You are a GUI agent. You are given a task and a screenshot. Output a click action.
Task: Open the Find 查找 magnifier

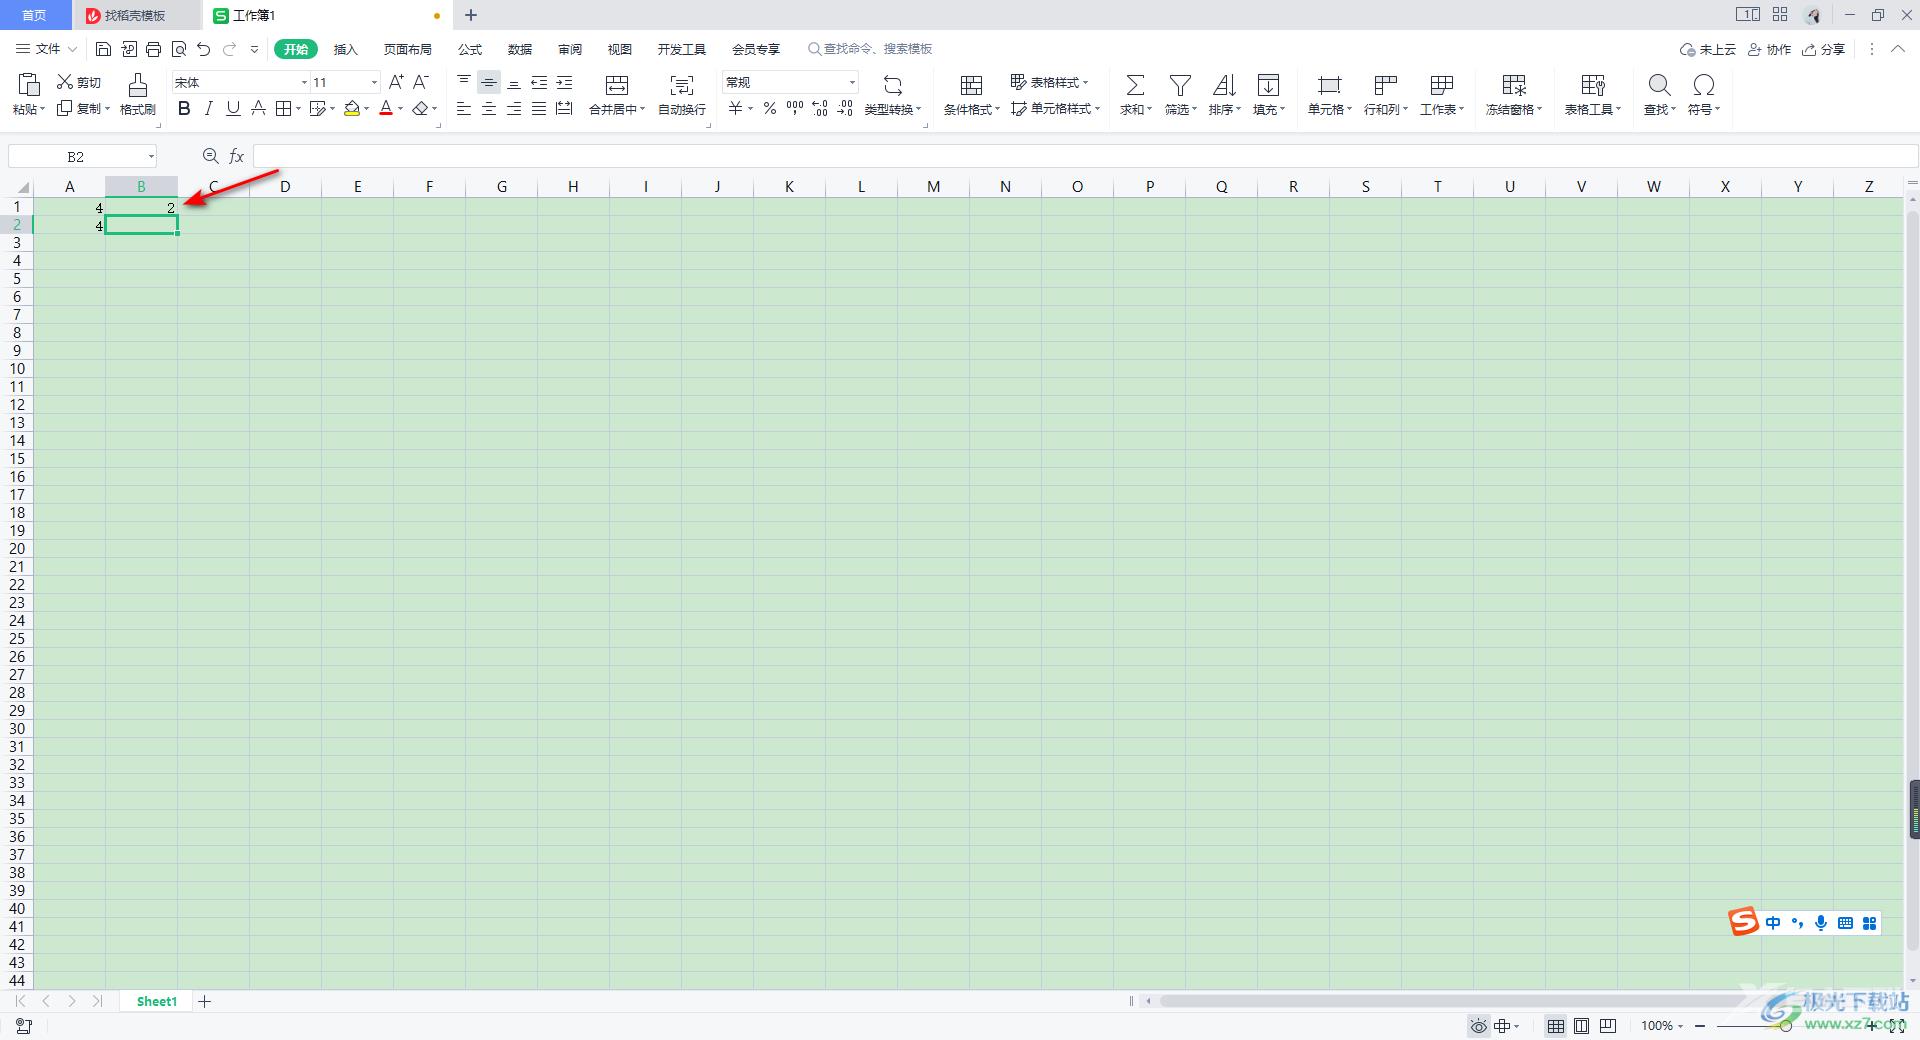pyautogui.click(x=1659, y=85)
